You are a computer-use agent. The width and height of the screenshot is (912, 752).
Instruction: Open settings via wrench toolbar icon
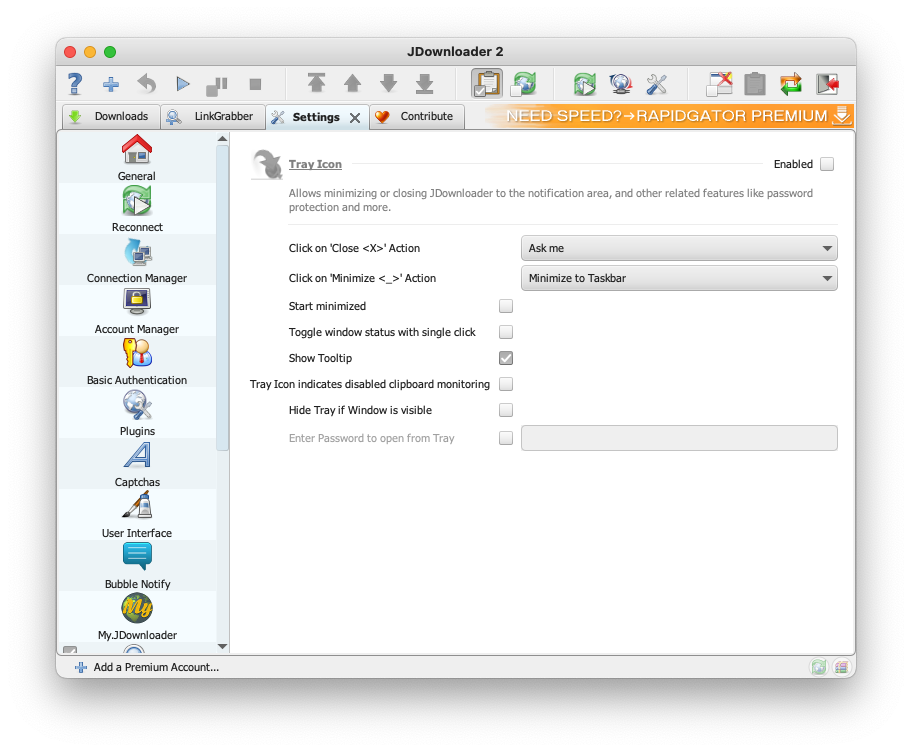click(657, 84)
